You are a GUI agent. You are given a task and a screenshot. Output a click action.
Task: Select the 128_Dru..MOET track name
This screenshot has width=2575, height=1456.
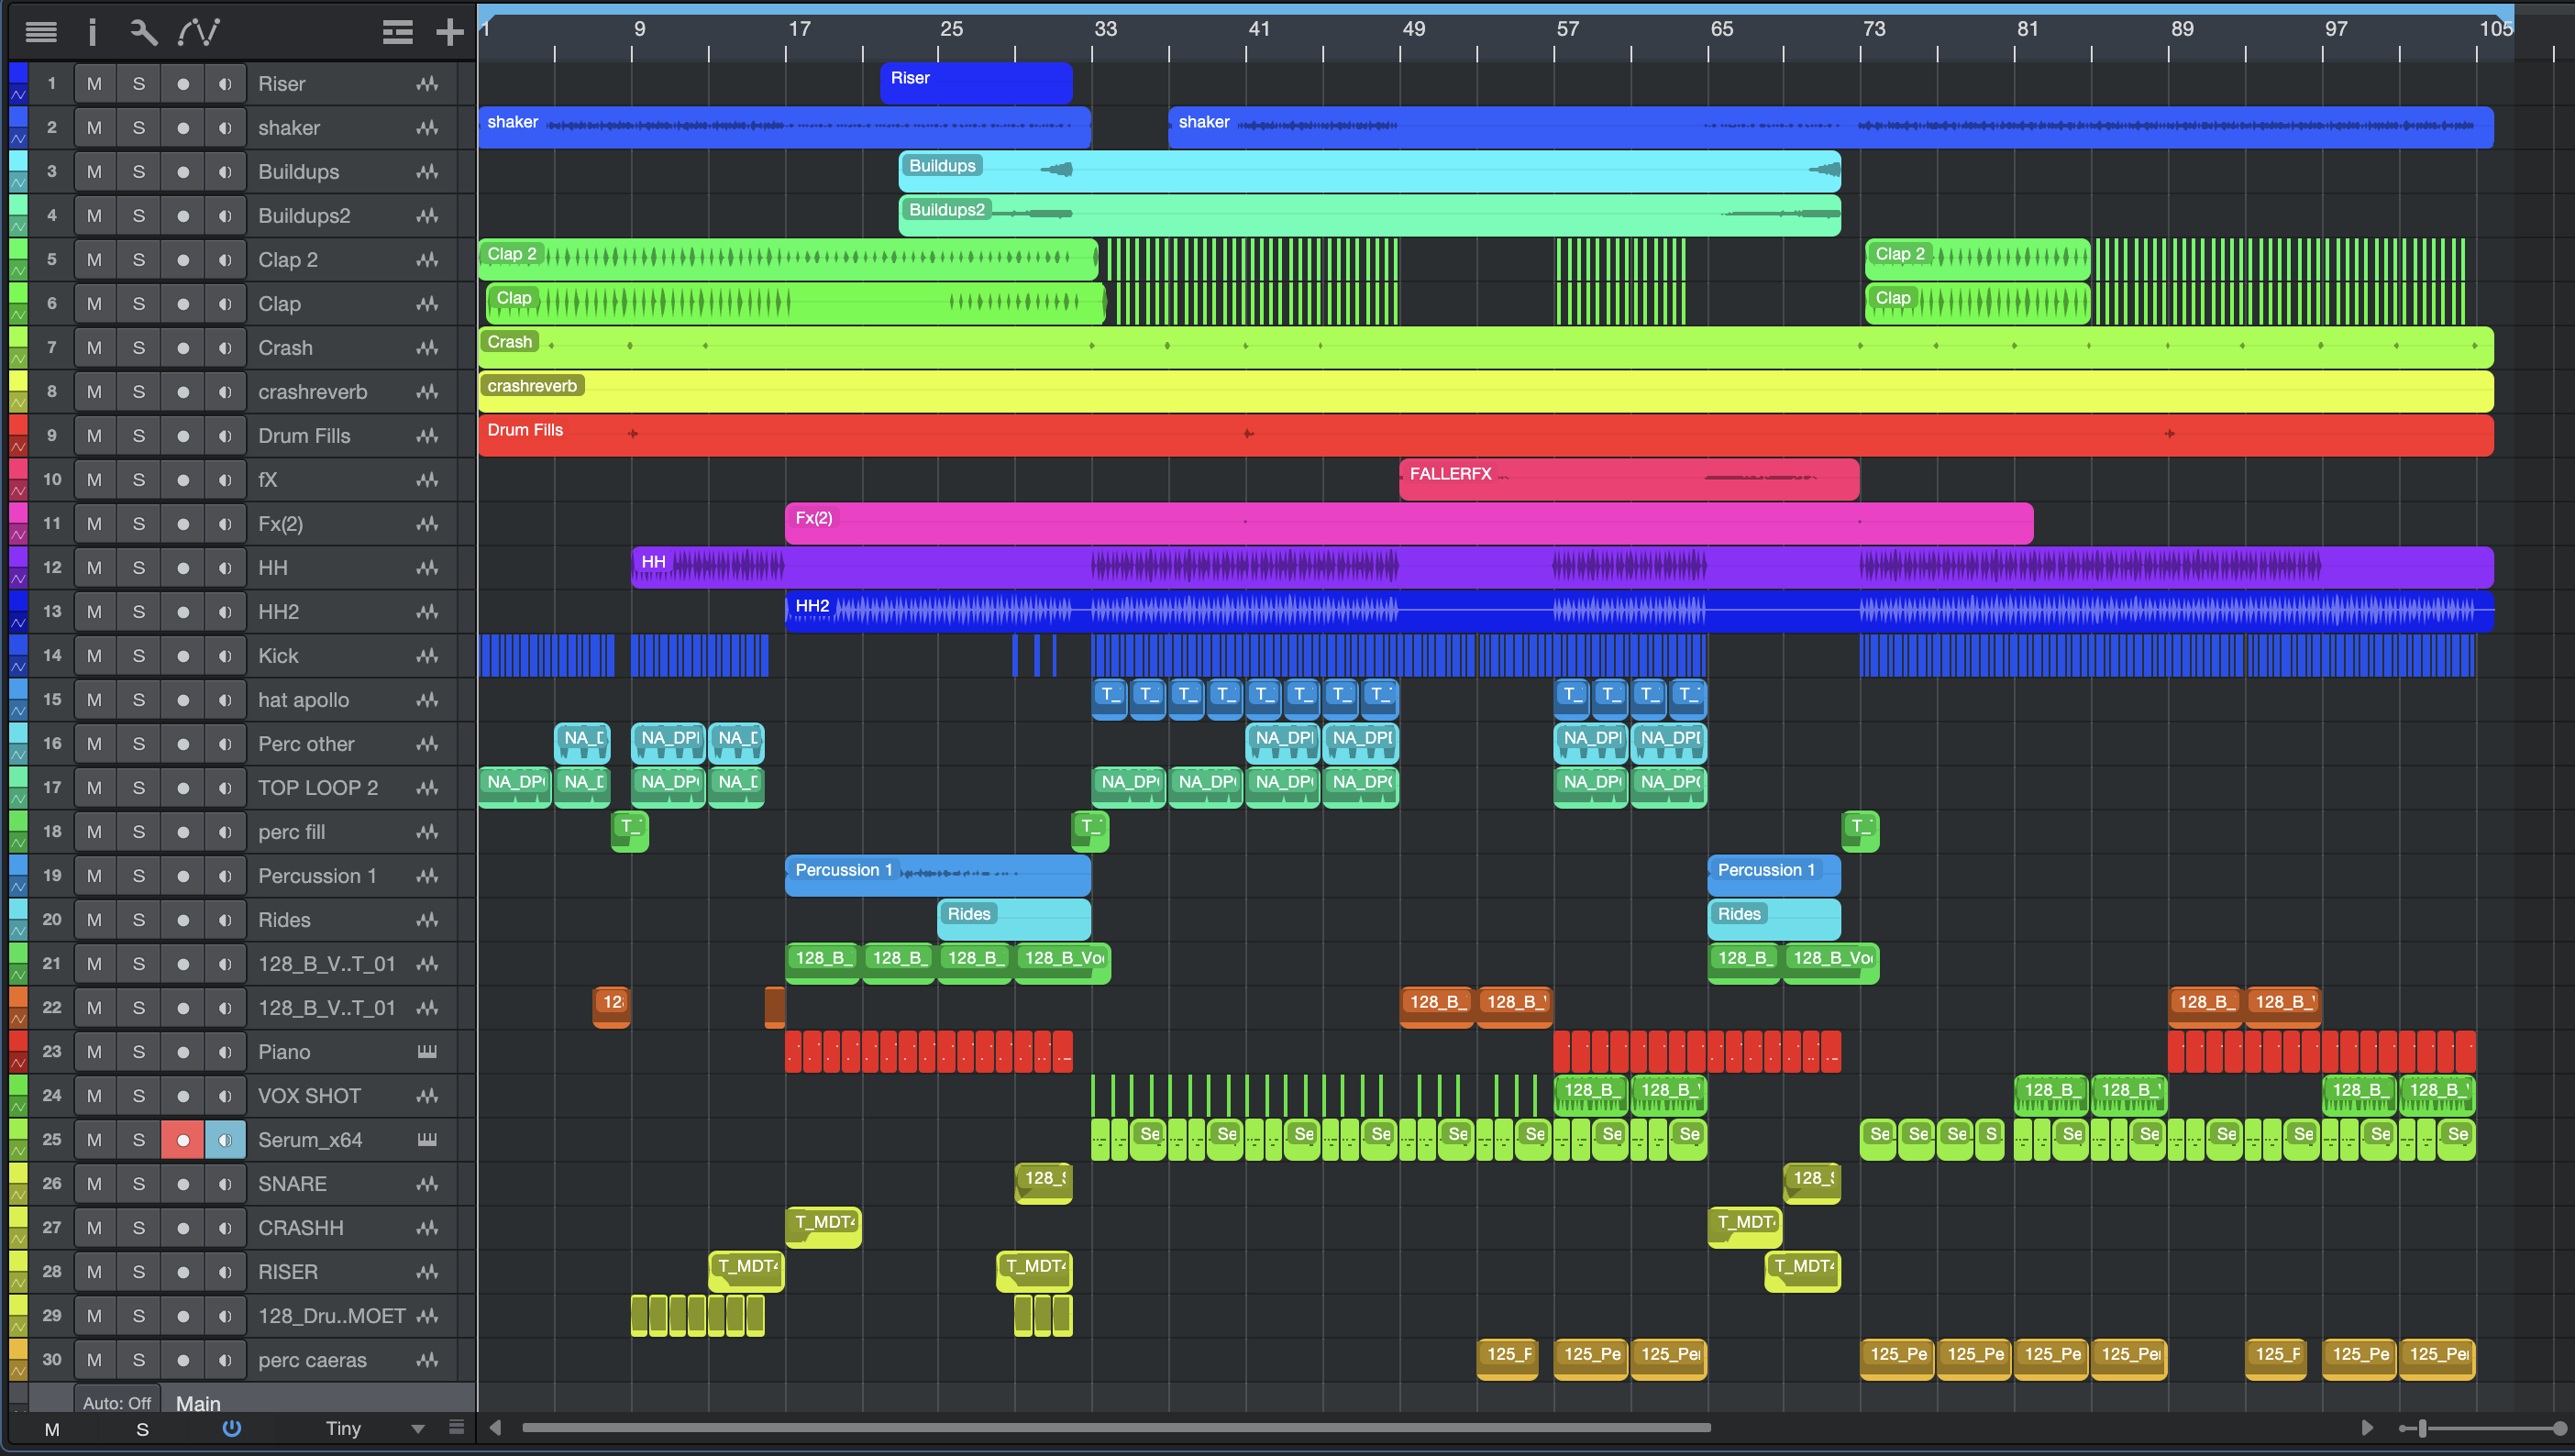(x=331, y=1316)
